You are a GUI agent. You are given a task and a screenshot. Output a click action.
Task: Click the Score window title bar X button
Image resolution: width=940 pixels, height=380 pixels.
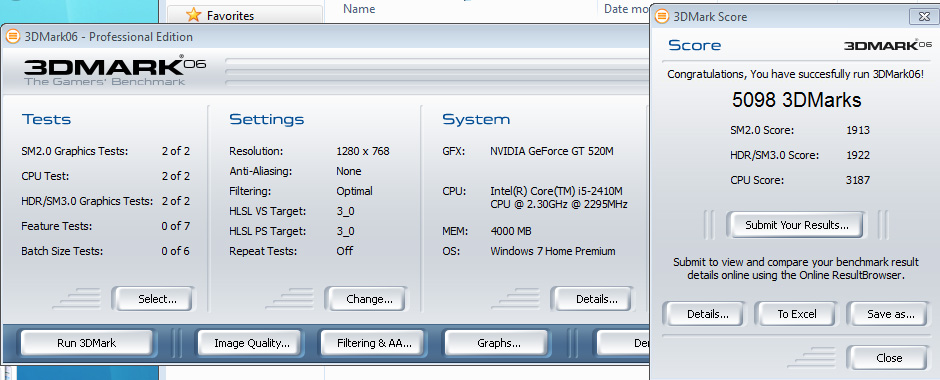pos(923,17)
